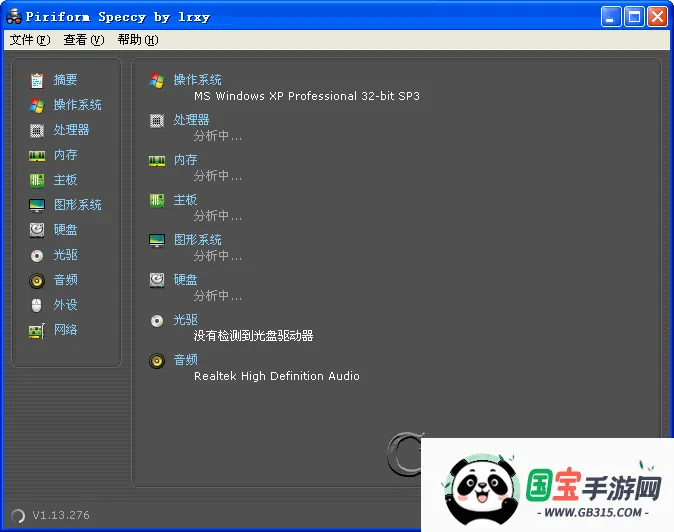674x532 pixels.
Task: Switch to 音频 section in sidebar
Action: [65, 280]
